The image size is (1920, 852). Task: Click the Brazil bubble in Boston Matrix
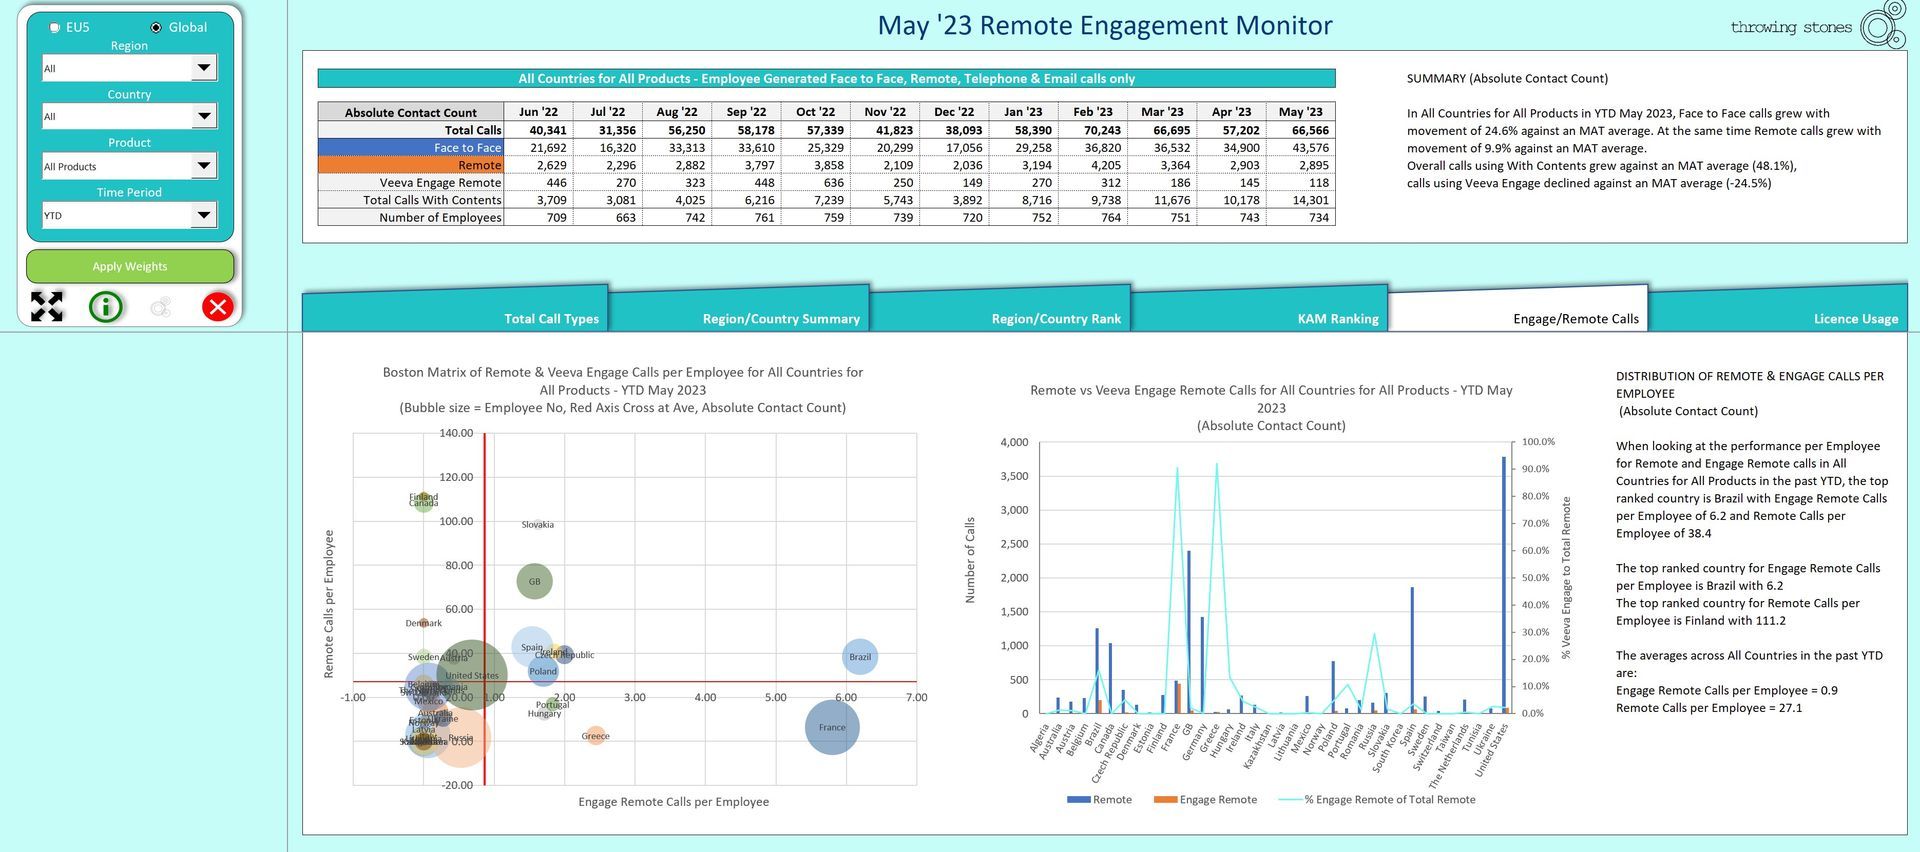(860, 657)
